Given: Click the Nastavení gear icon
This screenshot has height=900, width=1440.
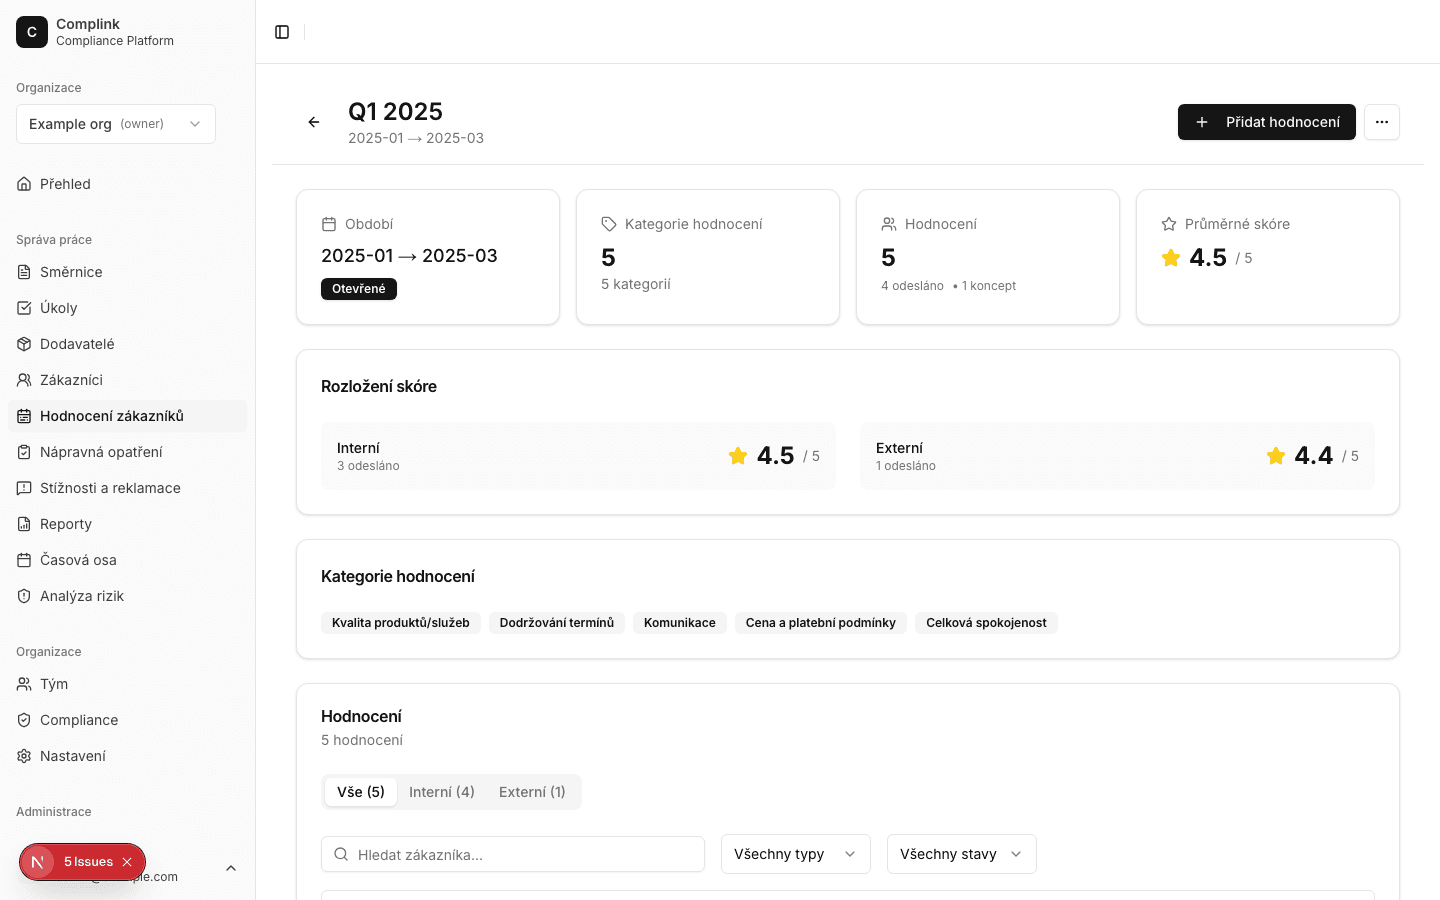Looking at the screenshot, I should click(24, 756).
